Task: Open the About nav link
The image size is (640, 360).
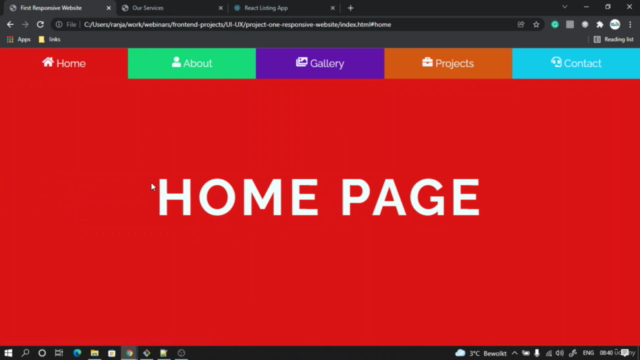Action: point(192,63)
